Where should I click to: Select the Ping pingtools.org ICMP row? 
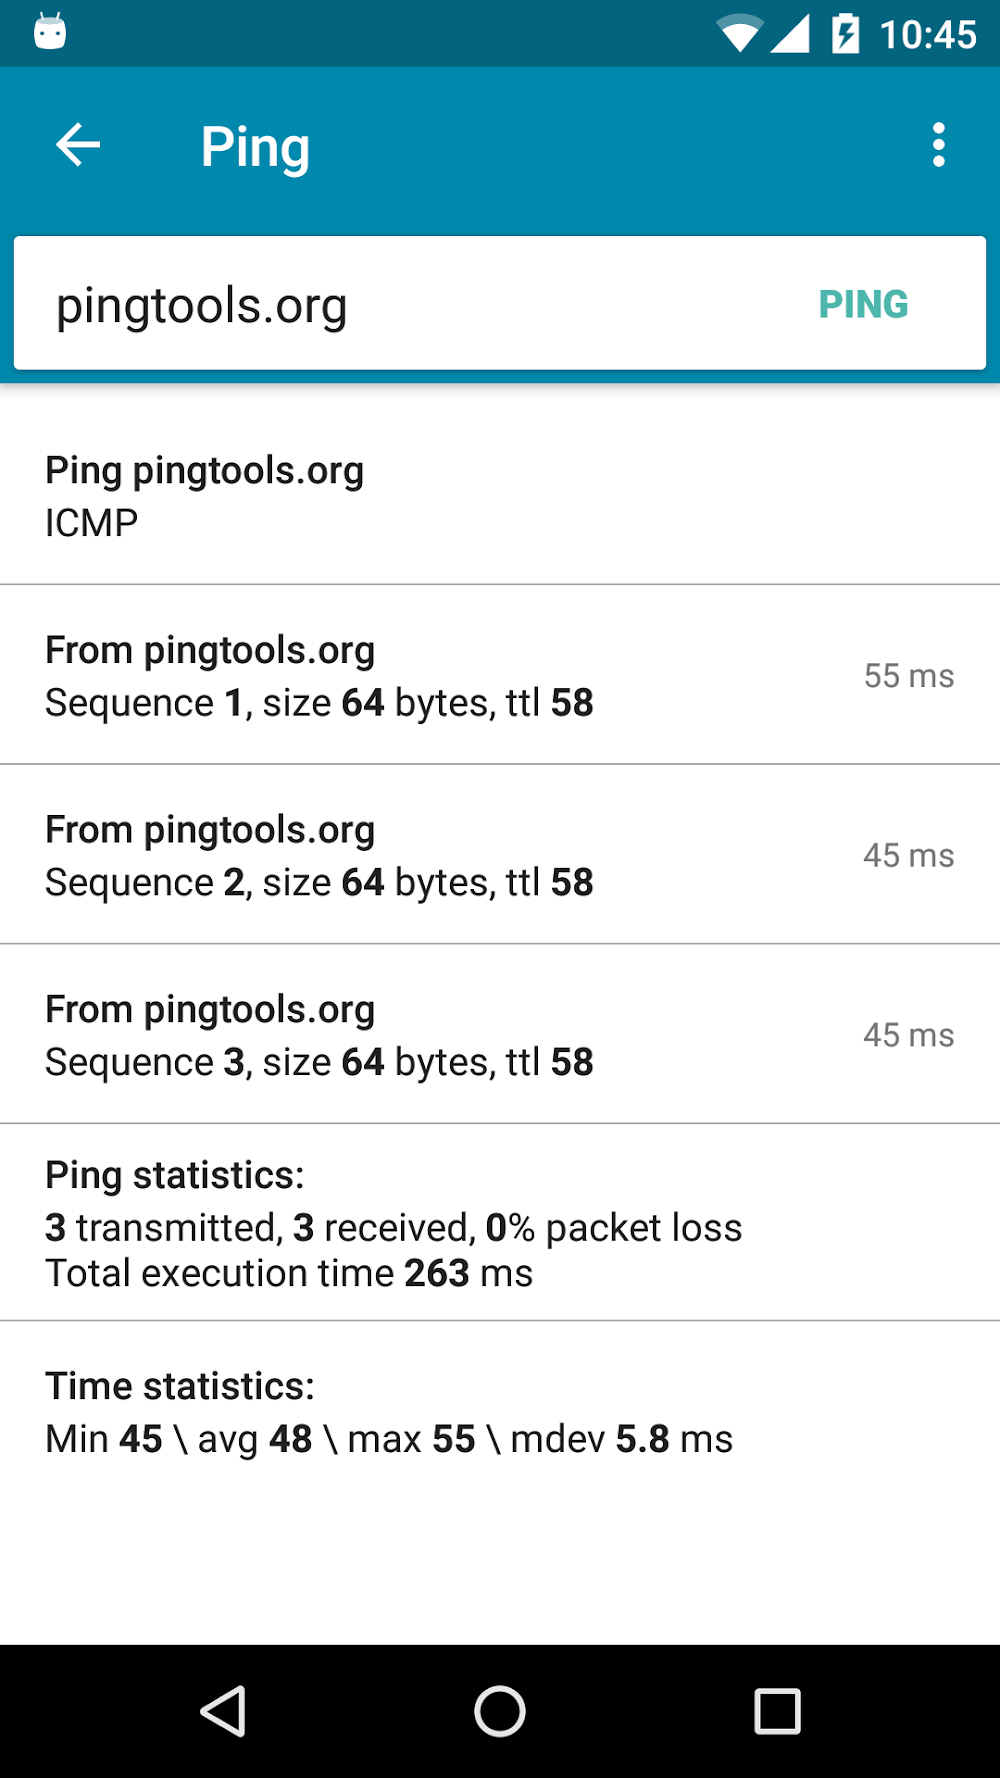500,496
